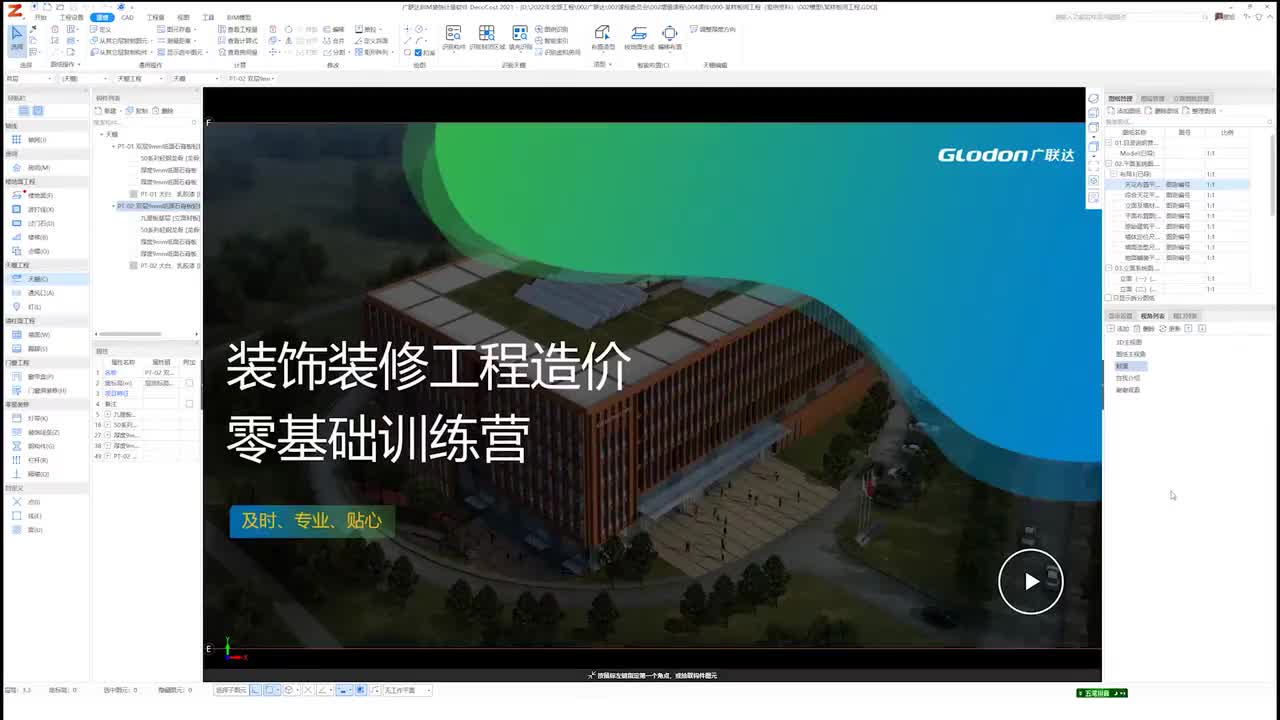Play the training video overlay
The image size is (1280, 720).
(x=1031, y=582)
